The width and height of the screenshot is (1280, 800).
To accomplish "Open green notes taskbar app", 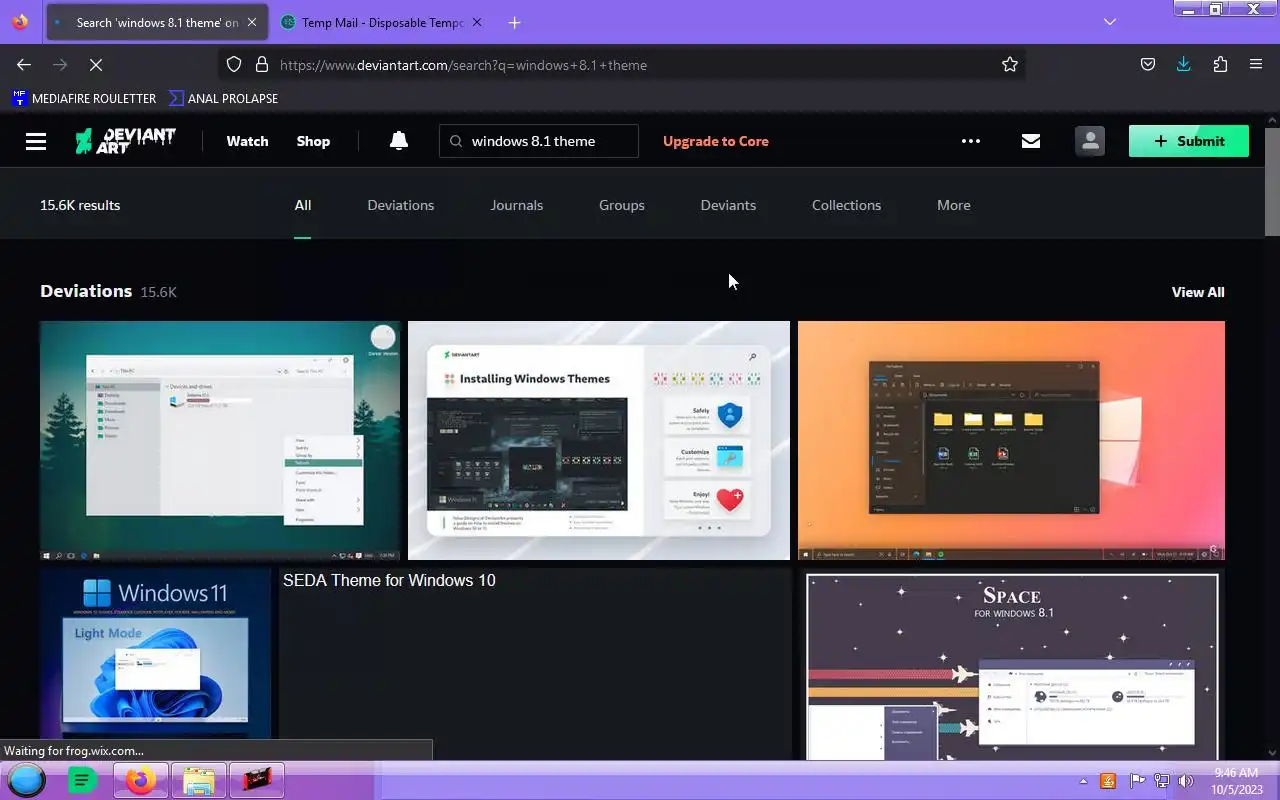I will pos(82,780).
